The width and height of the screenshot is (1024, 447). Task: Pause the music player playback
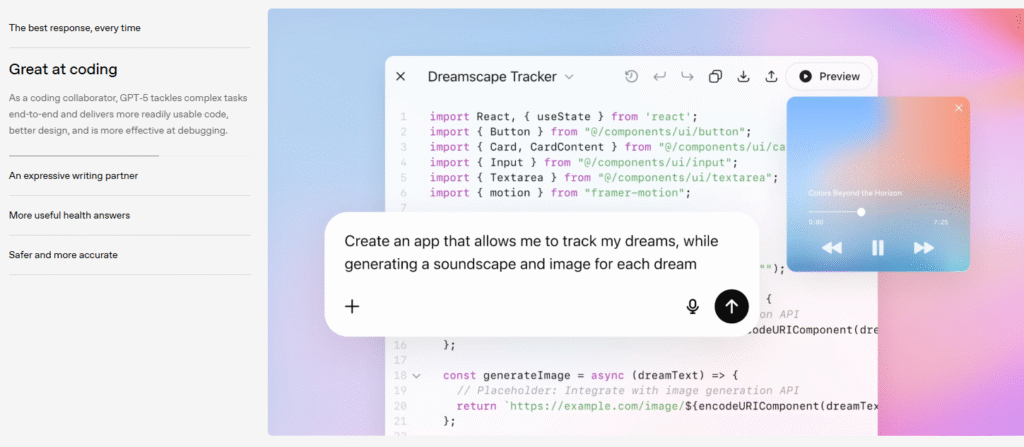pos(878,248)
